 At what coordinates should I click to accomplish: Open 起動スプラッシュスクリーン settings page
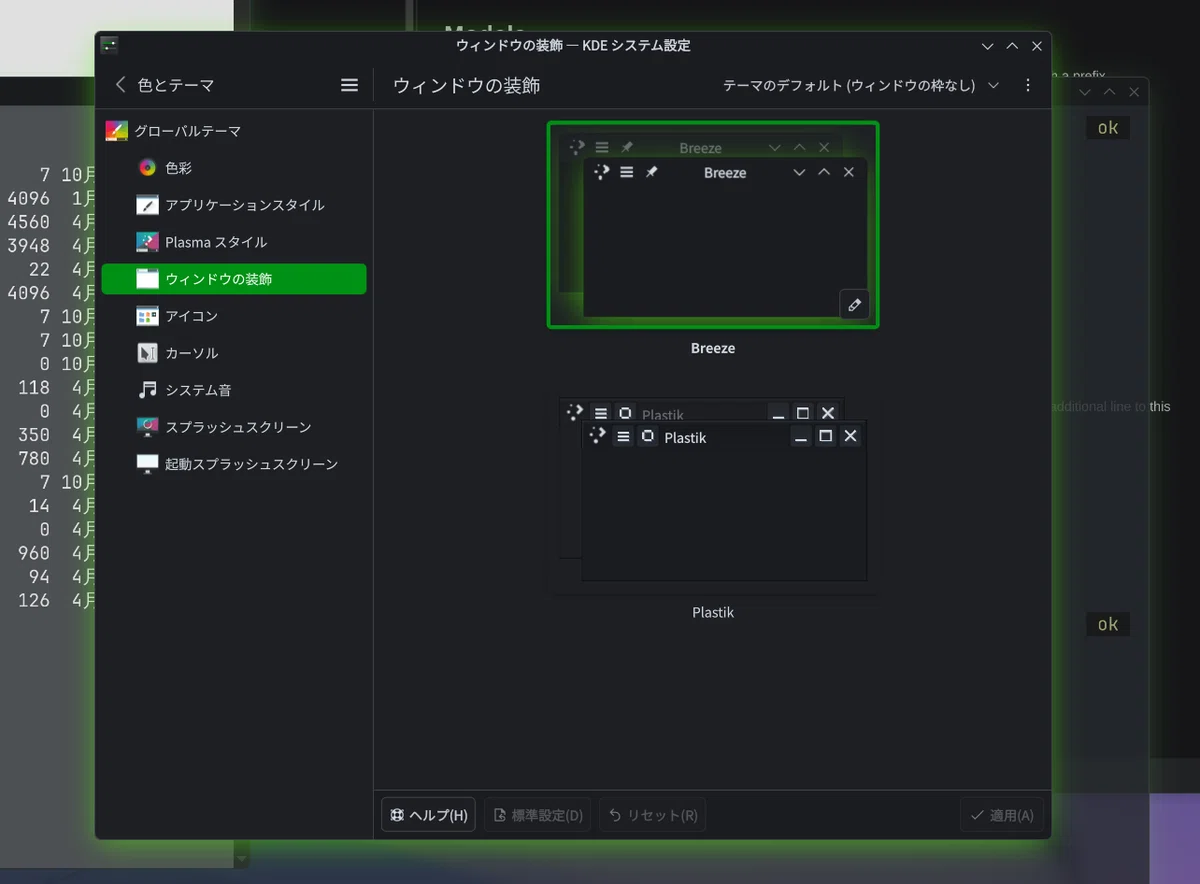click(234, 464)
